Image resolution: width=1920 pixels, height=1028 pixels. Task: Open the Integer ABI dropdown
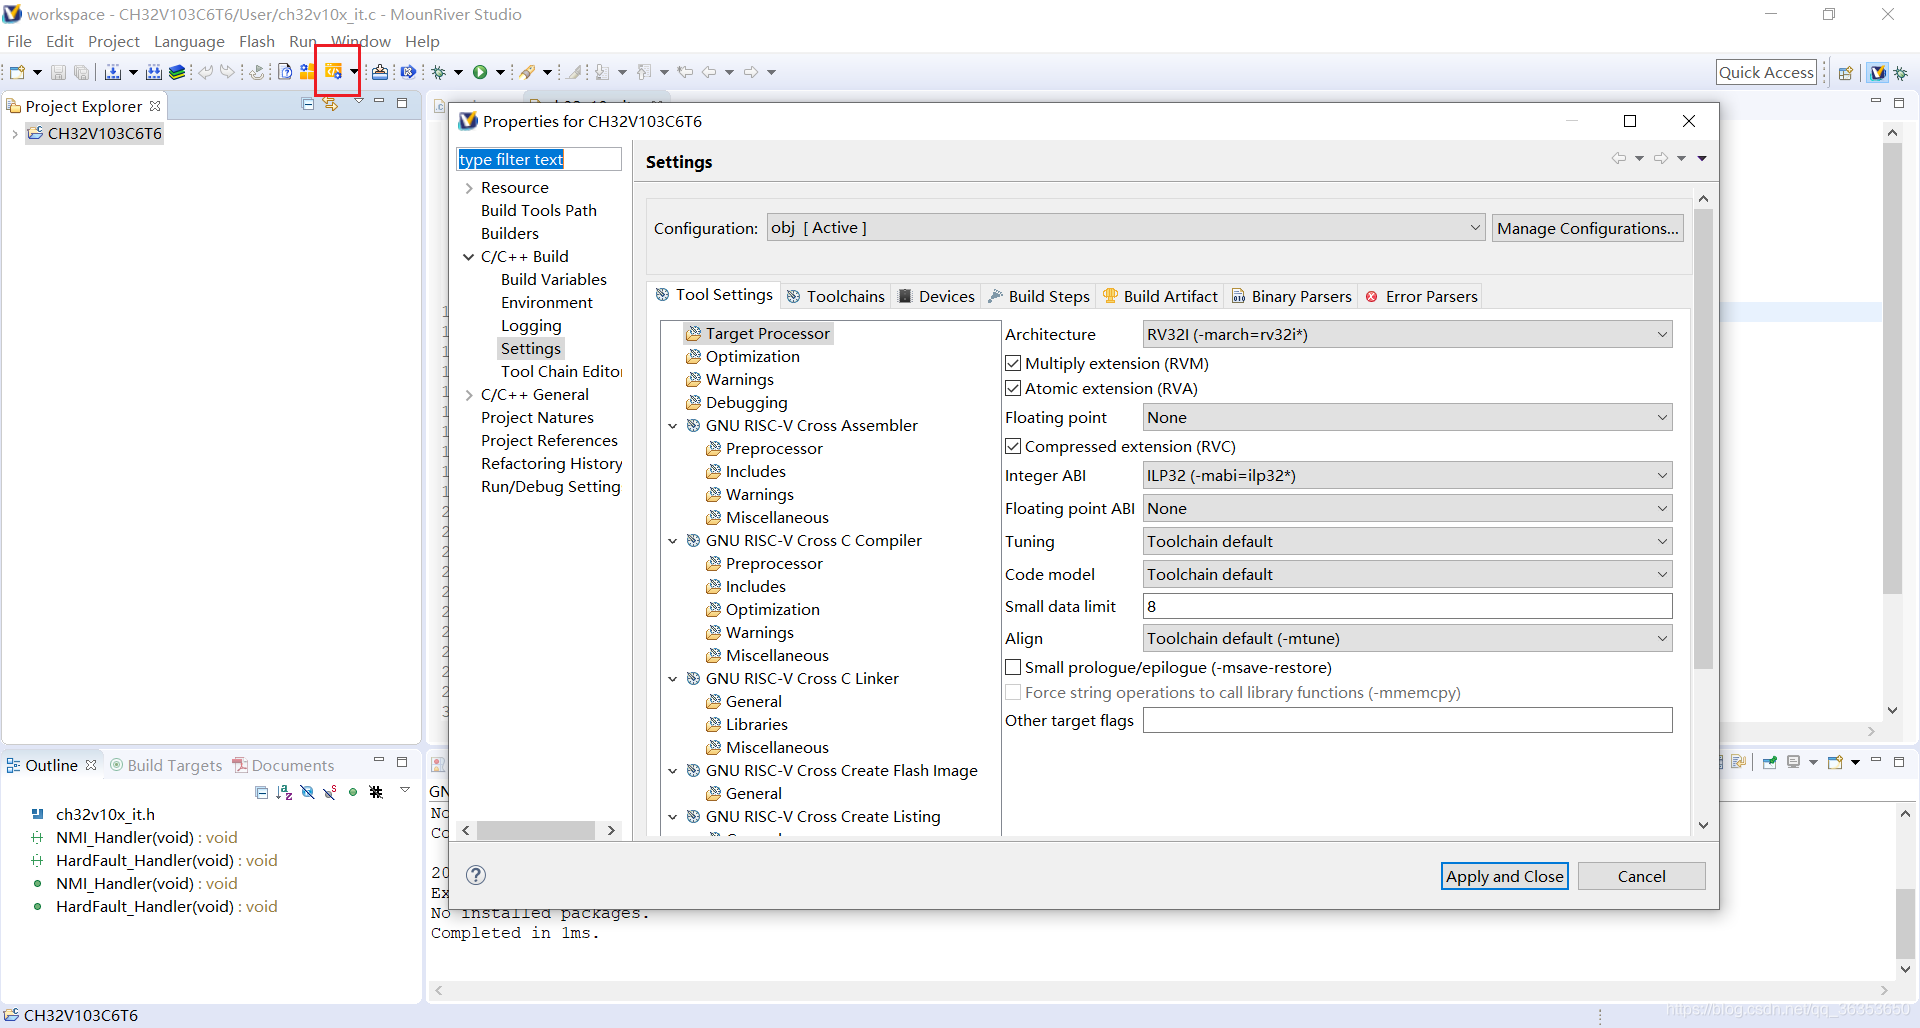(x=1407, y=475)
